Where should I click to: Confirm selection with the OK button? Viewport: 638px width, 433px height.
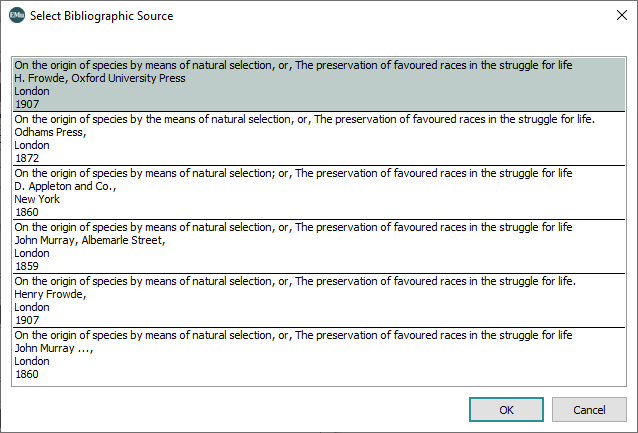[506, 410]
